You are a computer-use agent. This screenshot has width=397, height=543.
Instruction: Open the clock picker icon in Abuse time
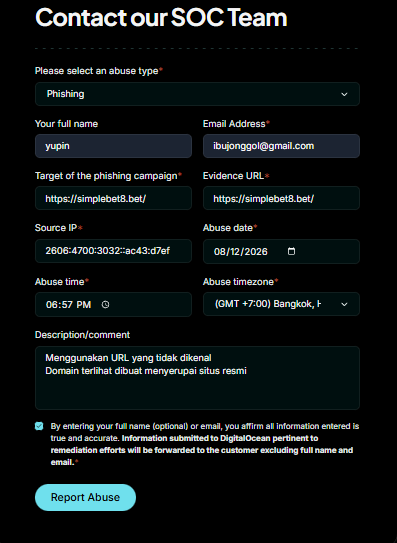(105, 304)
